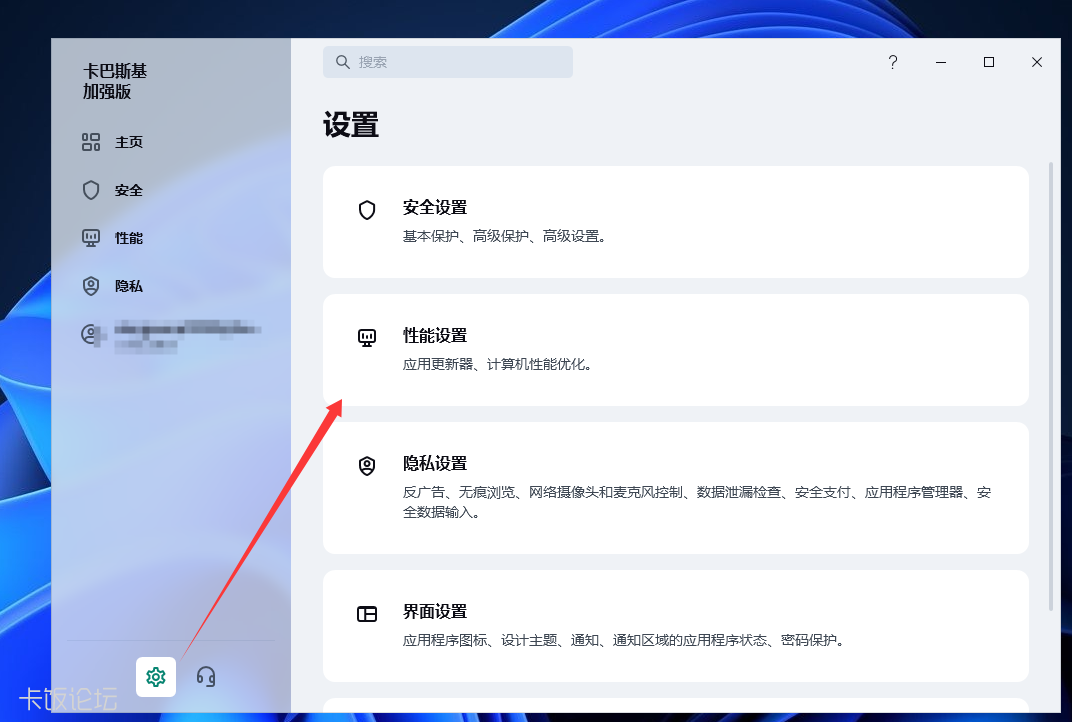Click the 隐私 shield icon in sidebar

(91, 286)
